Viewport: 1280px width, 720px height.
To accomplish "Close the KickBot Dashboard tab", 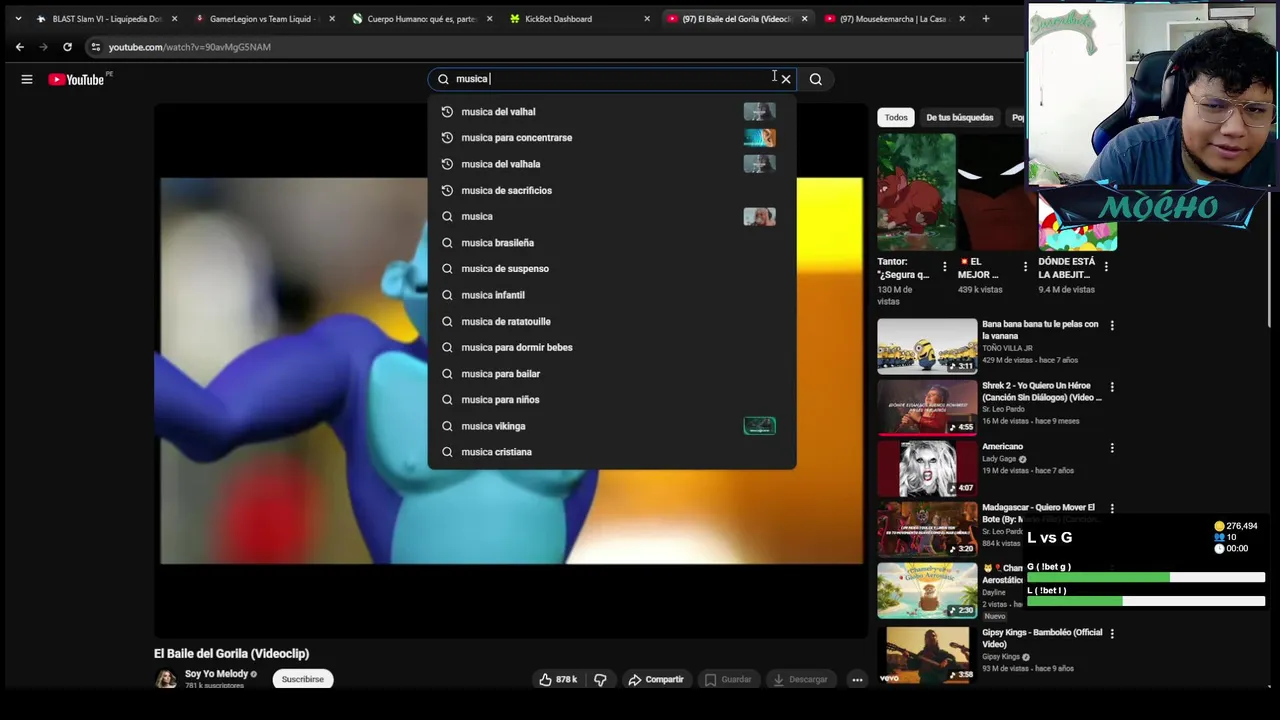I will [647, 18].
